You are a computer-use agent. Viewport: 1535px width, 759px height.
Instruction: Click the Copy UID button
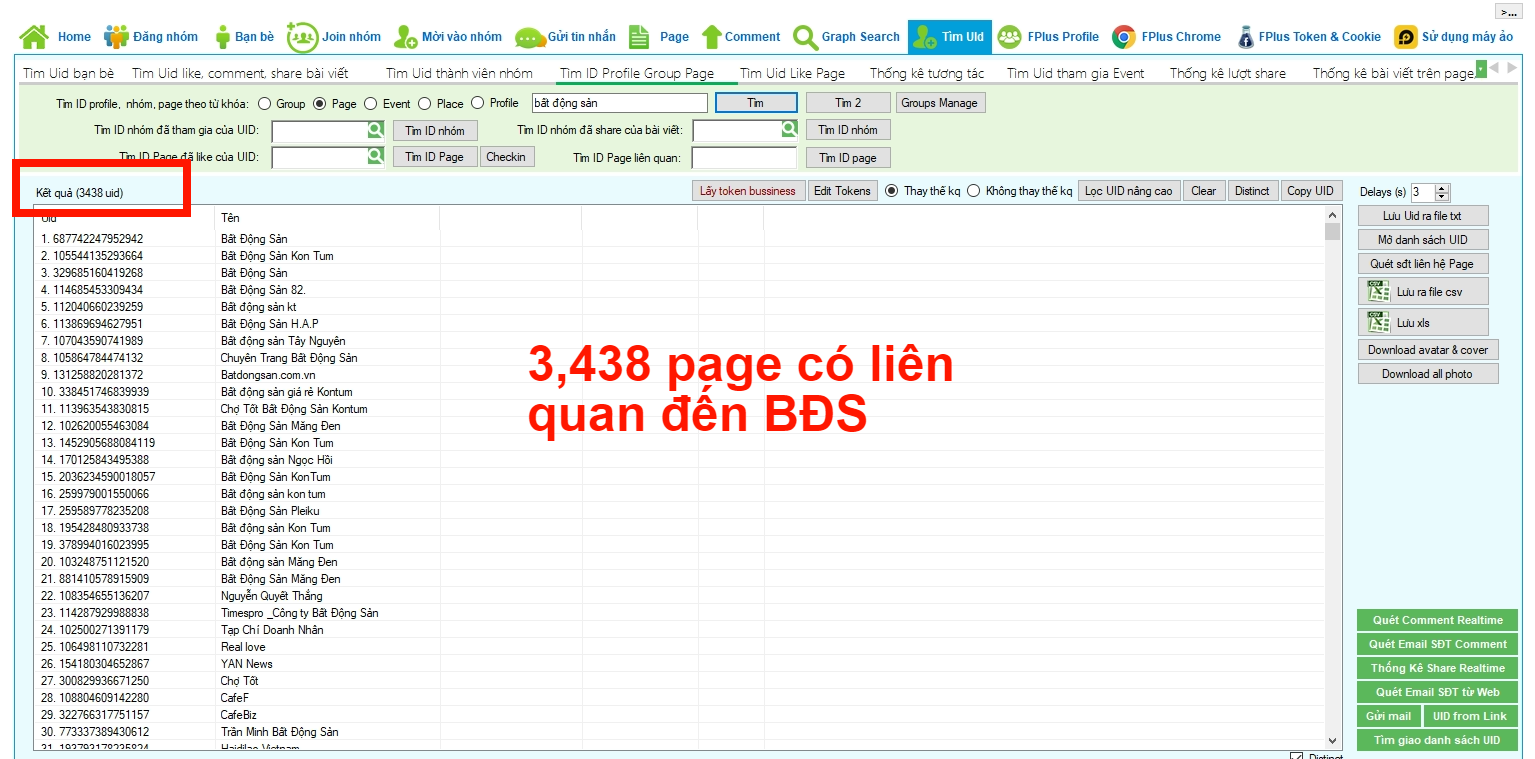(1310, 191)
